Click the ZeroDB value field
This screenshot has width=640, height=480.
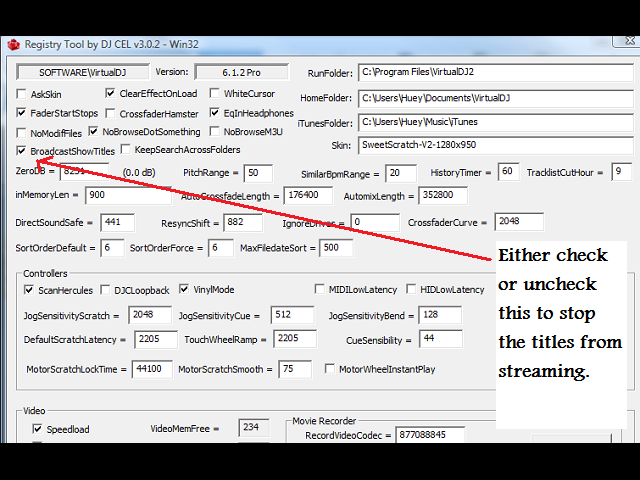[84, 172]
